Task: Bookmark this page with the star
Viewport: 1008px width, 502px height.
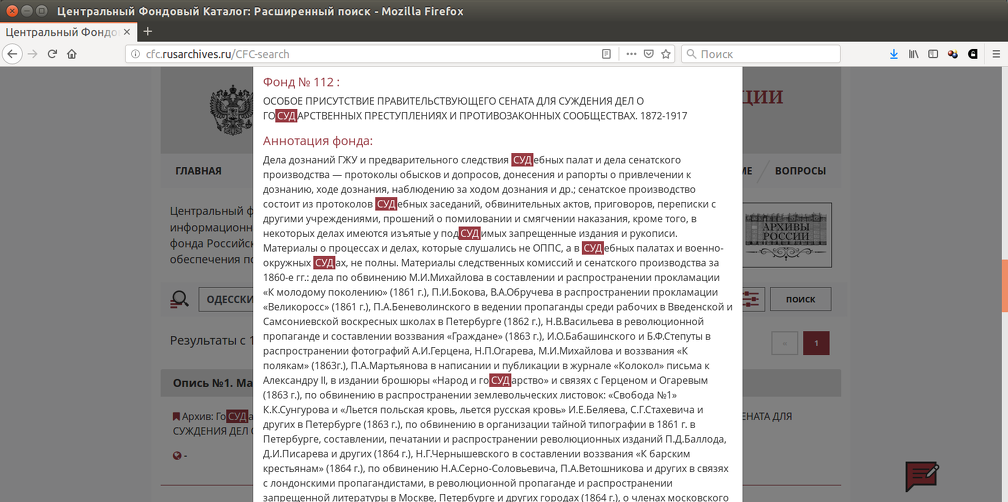Action: tap(666, 54)
